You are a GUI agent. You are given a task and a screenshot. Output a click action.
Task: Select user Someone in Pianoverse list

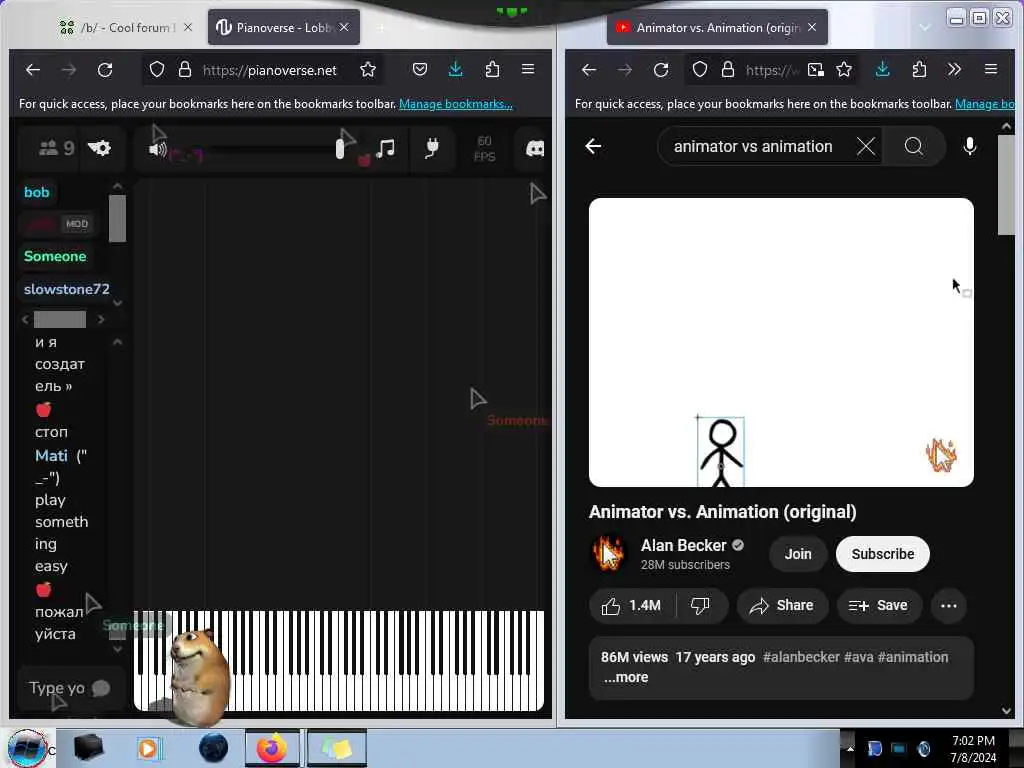(55, 256)
